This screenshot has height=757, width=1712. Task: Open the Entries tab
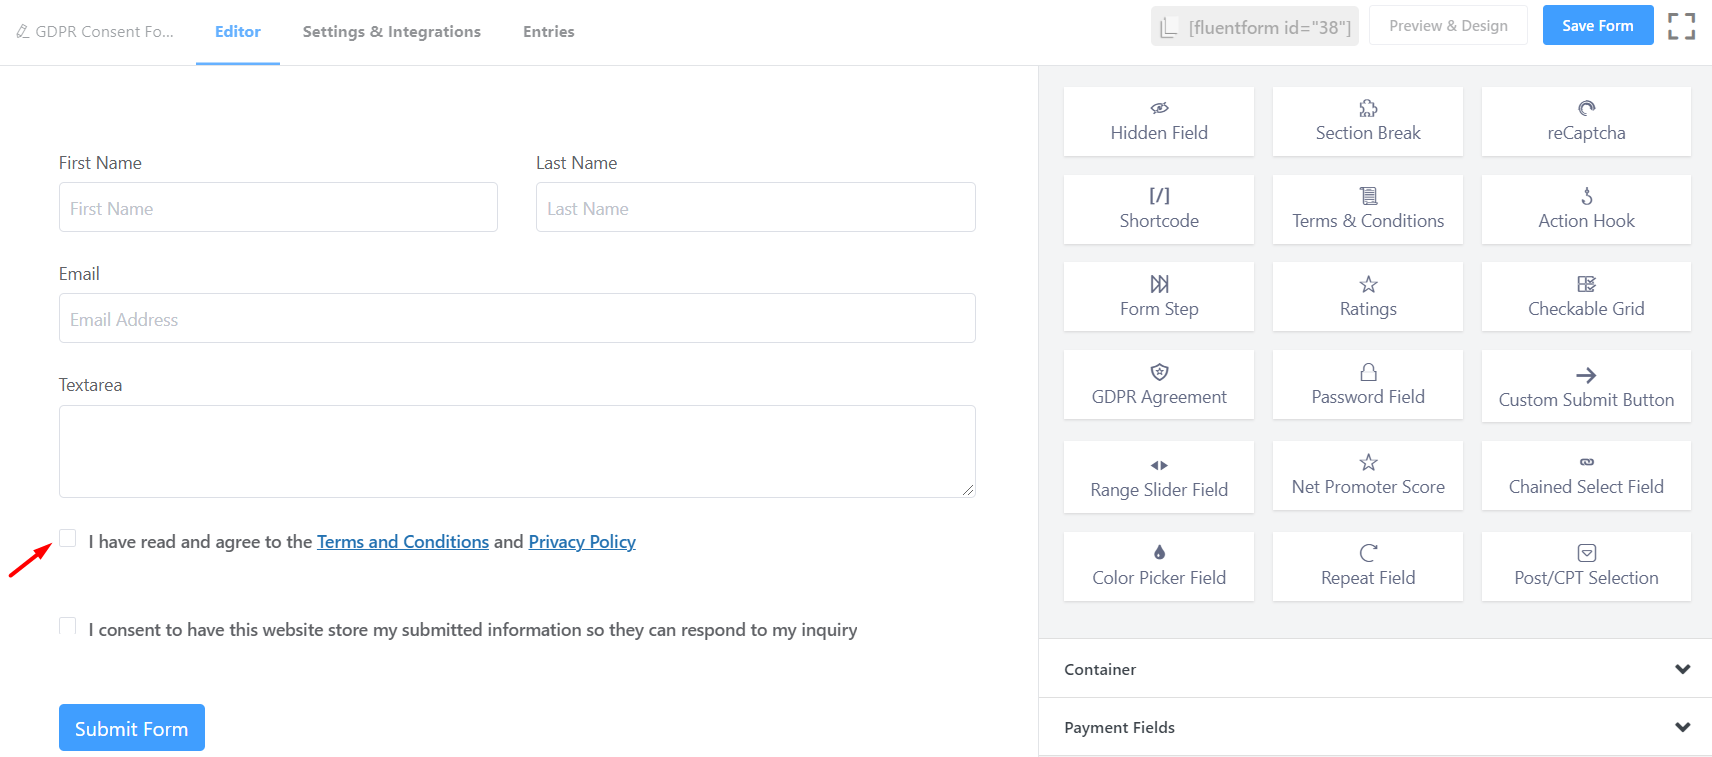[x=548, y=31]
